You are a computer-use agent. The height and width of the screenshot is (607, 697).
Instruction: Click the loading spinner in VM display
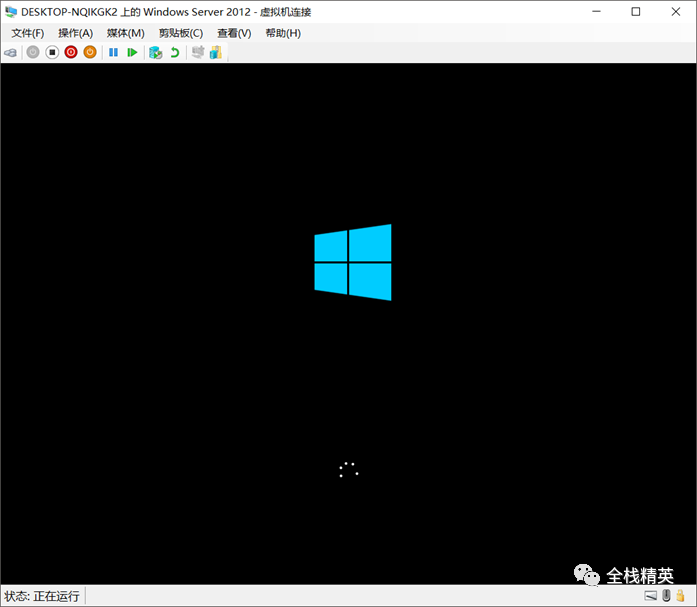[349, 470]
